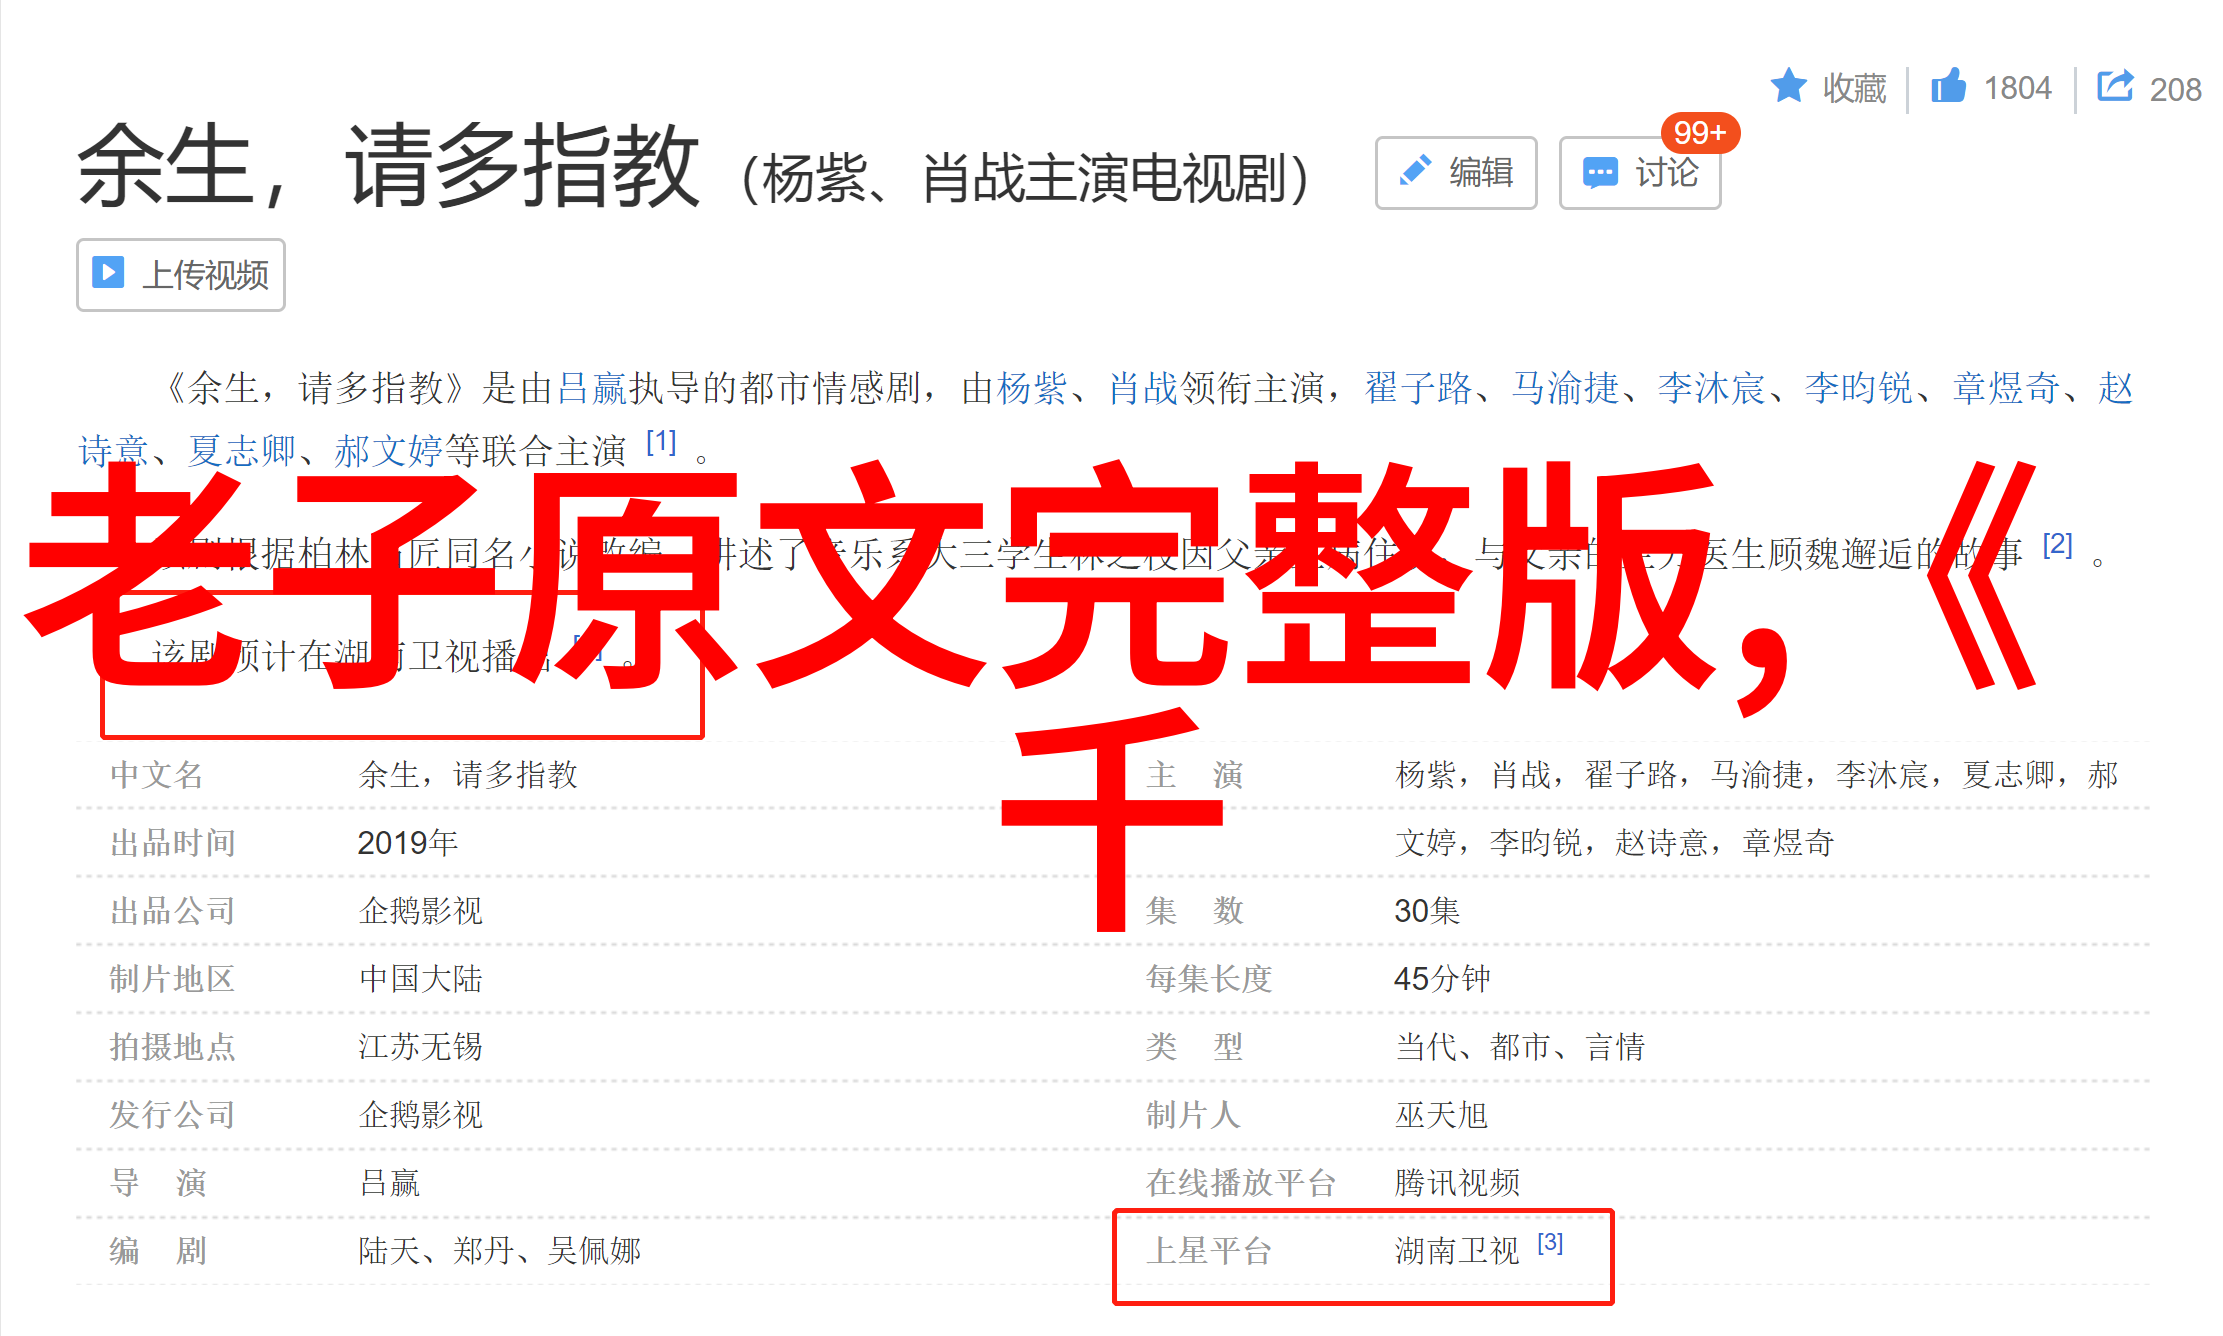Click the thumbs-up like icon
Screen dimensions: 2223x1336
click(x=1947, y=87)
